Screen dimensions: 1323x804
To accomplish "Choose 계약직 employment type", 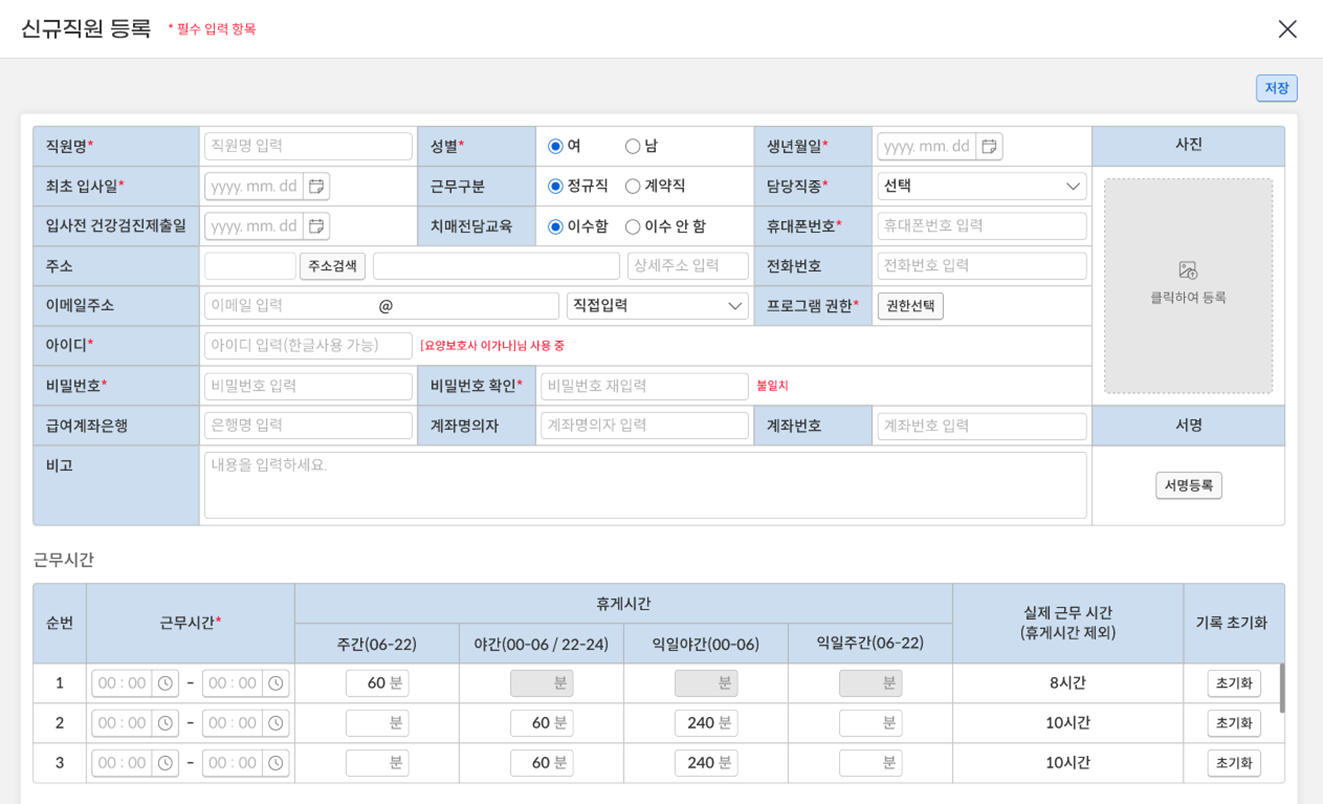I will (632, 186).
